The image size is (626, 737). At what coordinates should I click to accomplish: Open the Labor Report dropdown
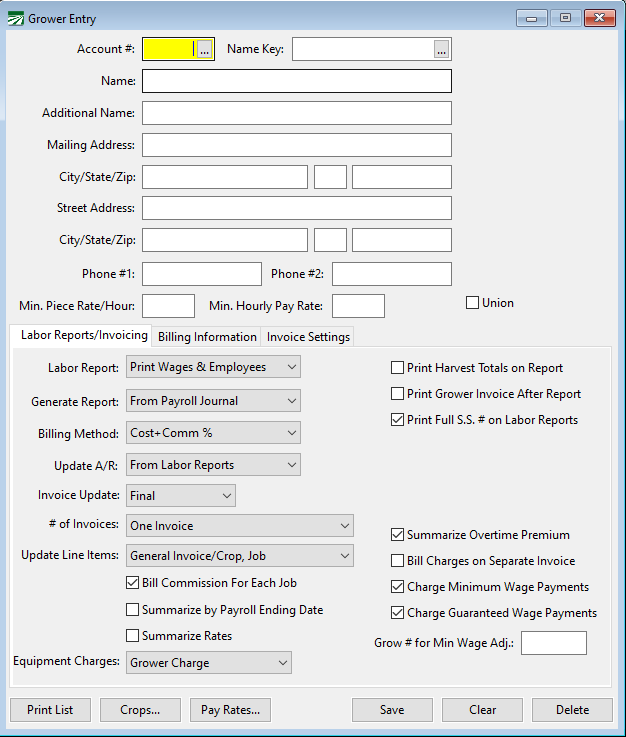tap(213, 367)
